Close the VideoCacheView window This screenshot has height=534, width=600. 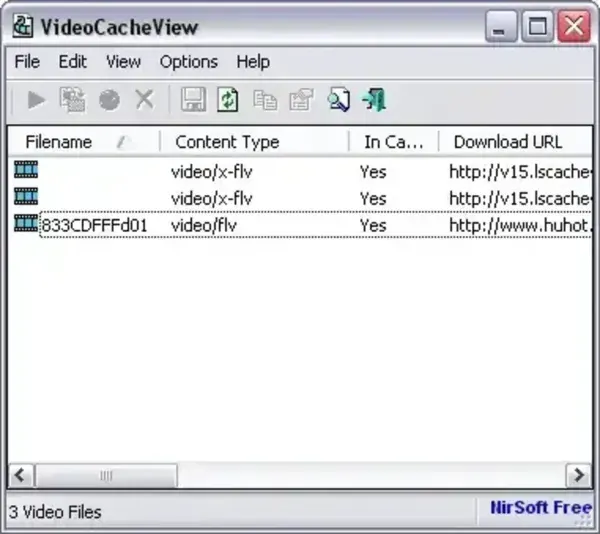point(574,26)
